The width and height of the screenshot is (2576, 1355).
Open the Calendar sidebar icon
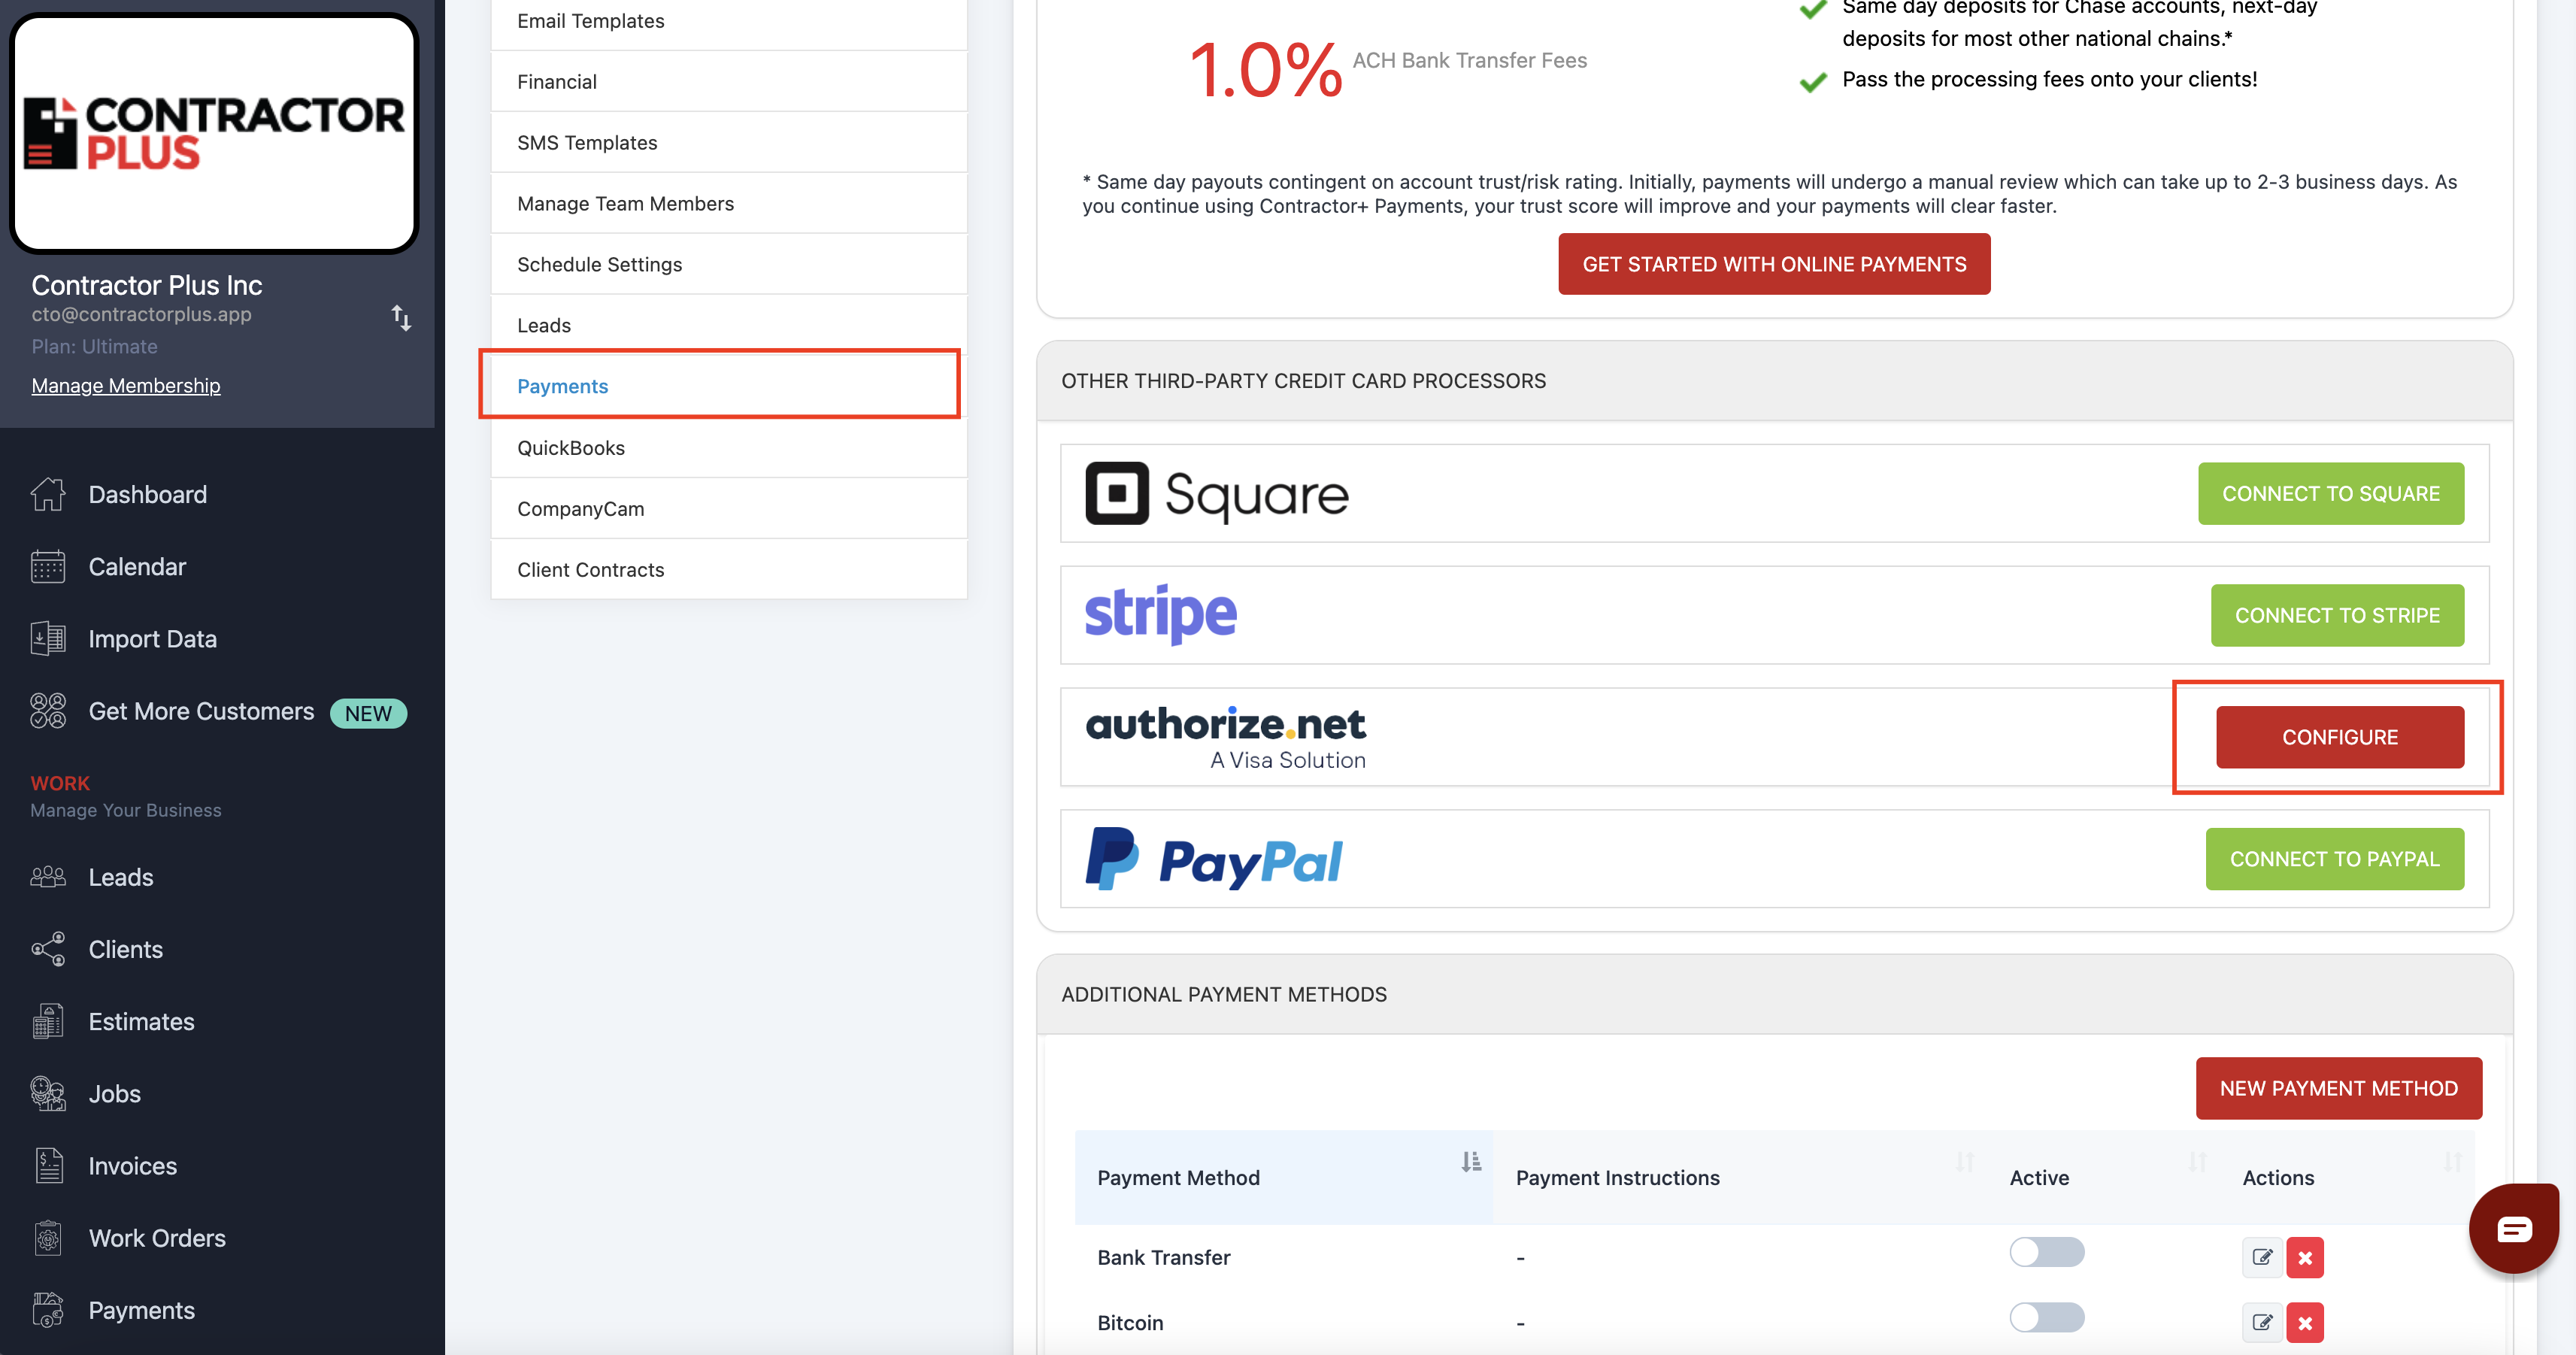coord(47,566)
